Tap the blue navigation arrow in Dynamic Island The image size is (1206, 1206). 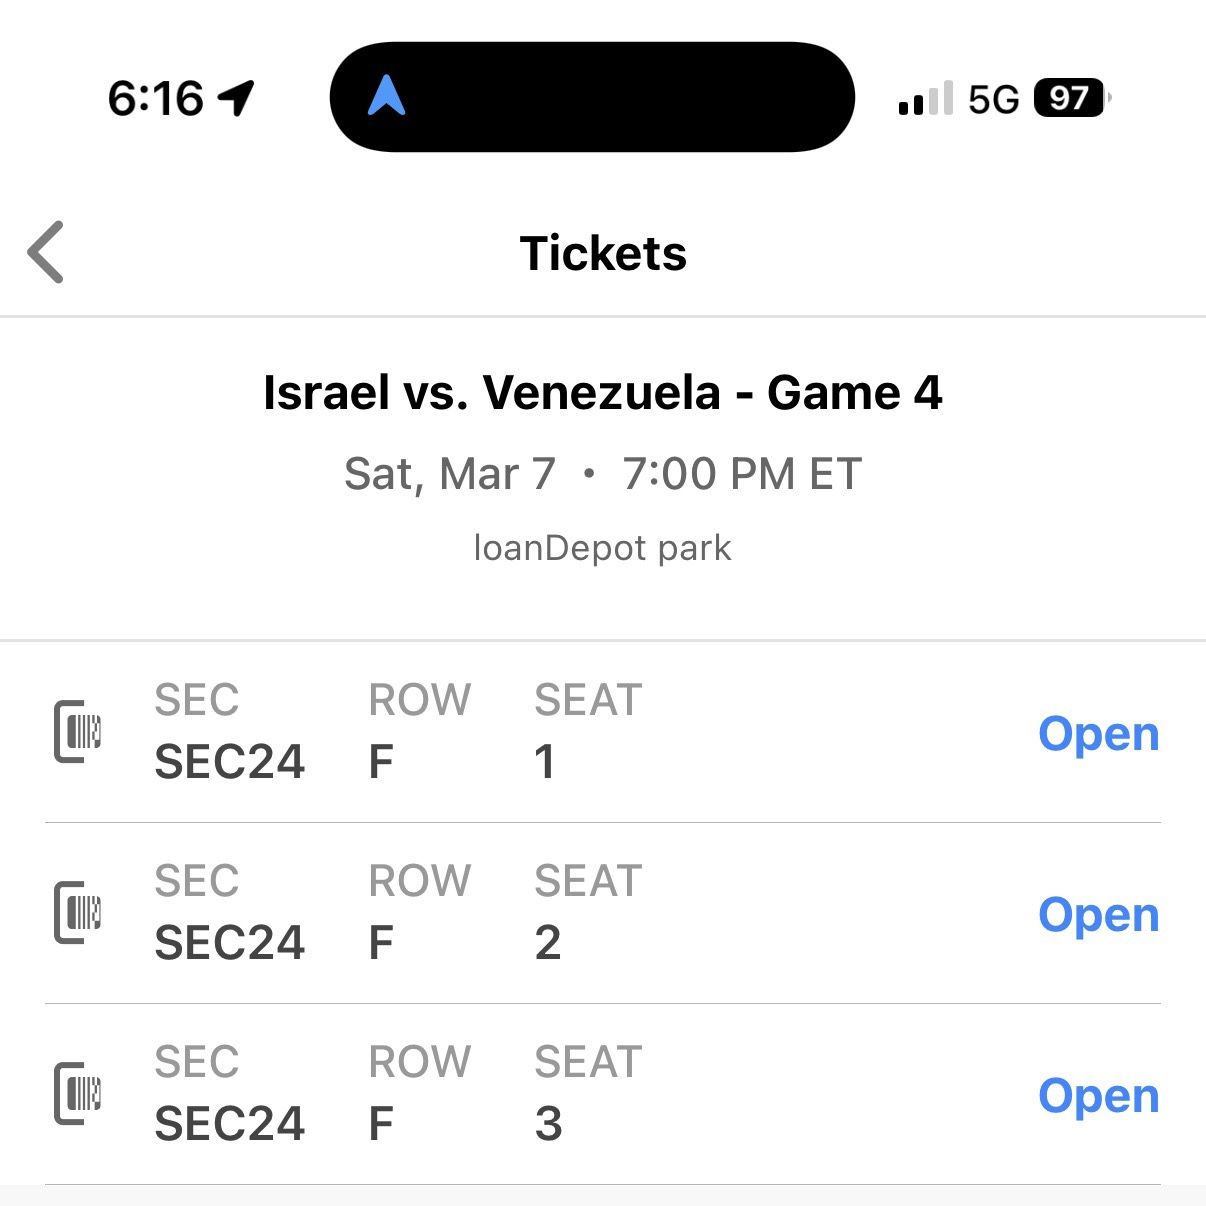pos(386,97)
